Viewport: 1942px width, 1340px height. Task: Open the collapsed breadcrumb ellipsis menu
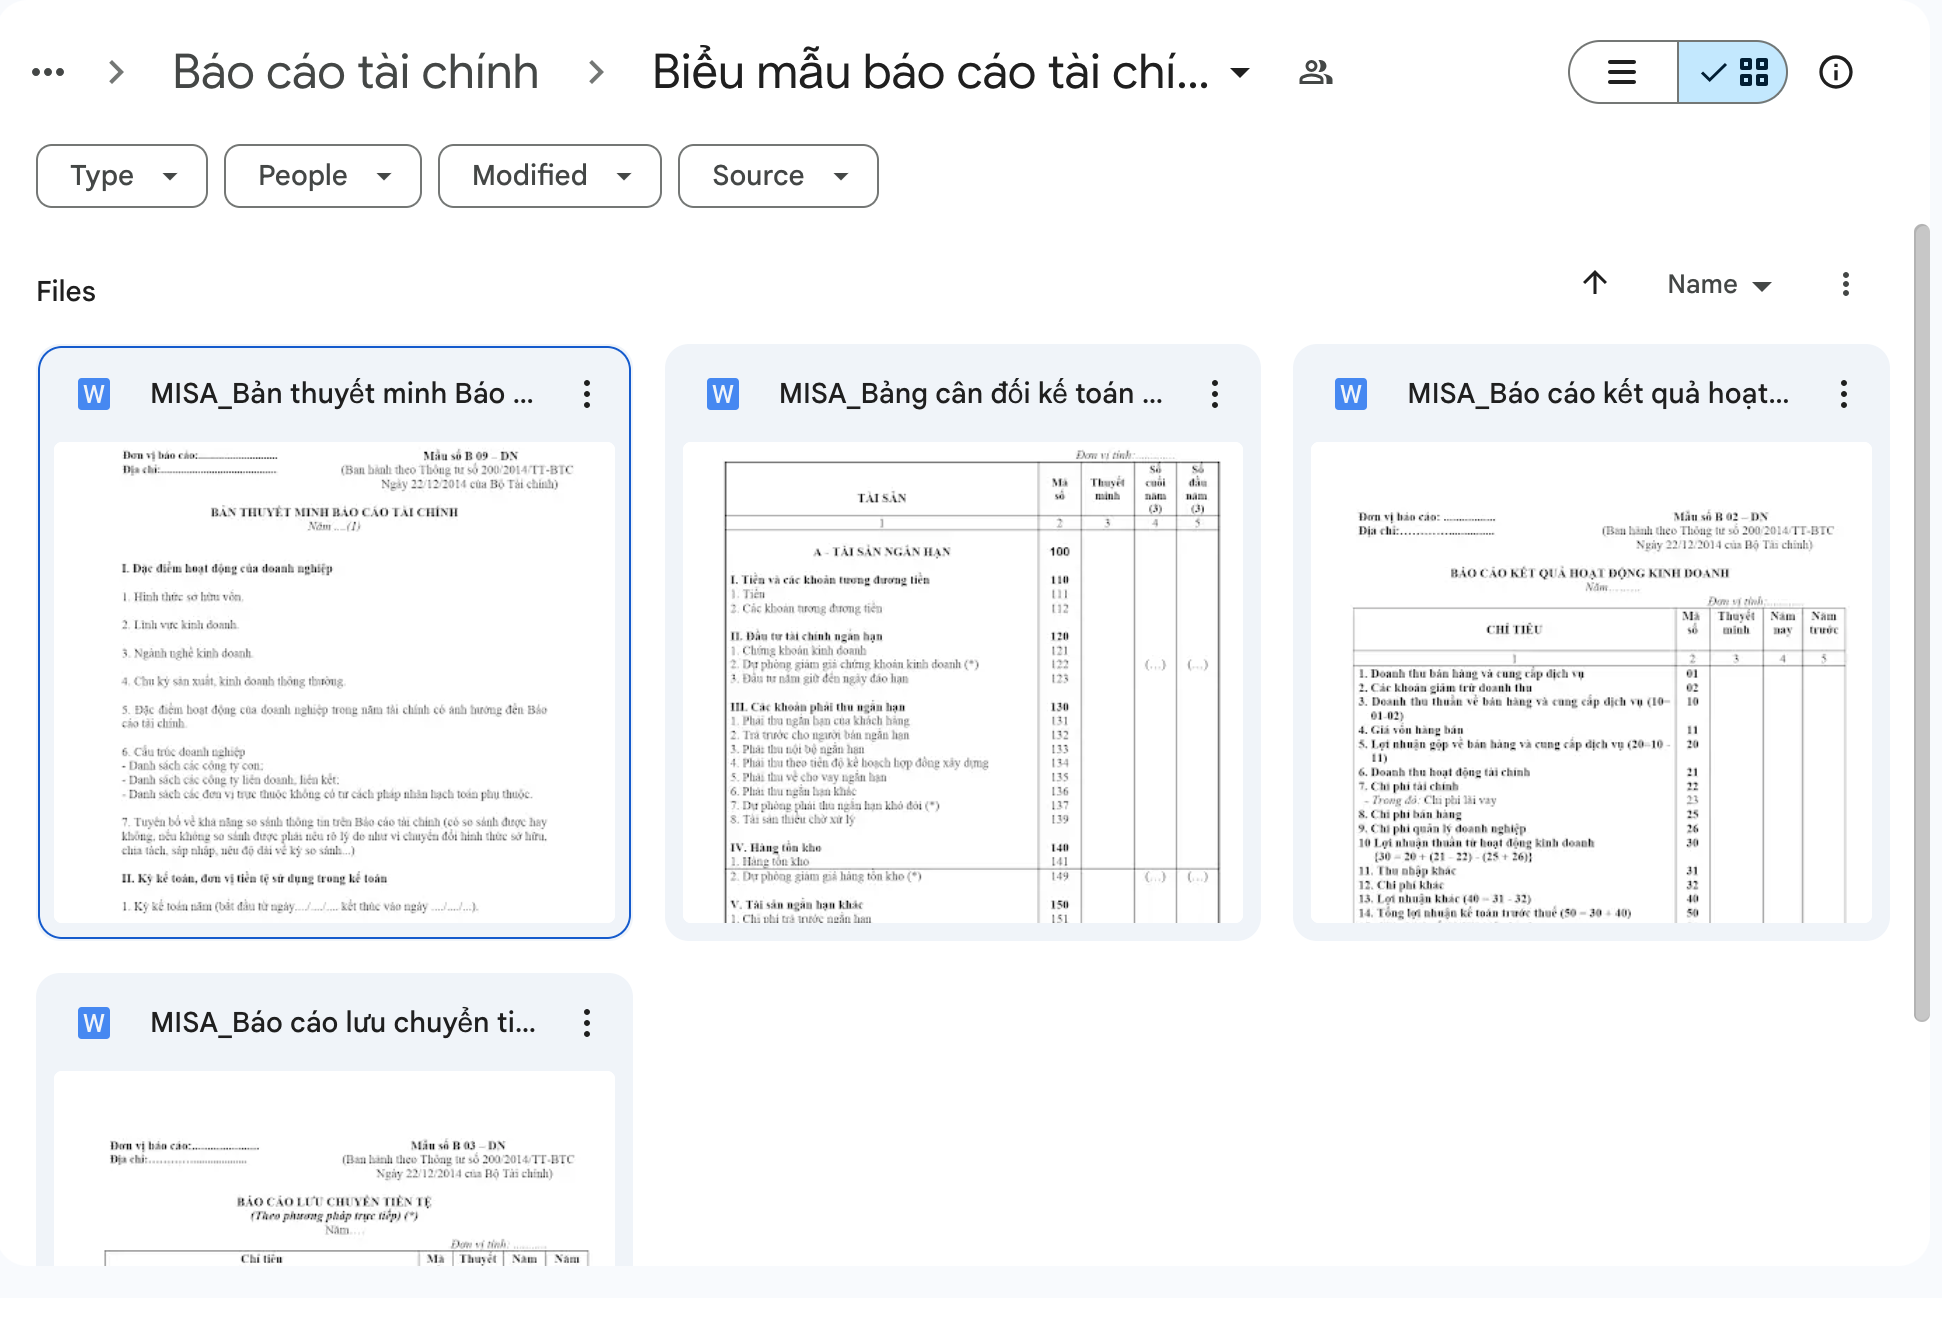48,72
